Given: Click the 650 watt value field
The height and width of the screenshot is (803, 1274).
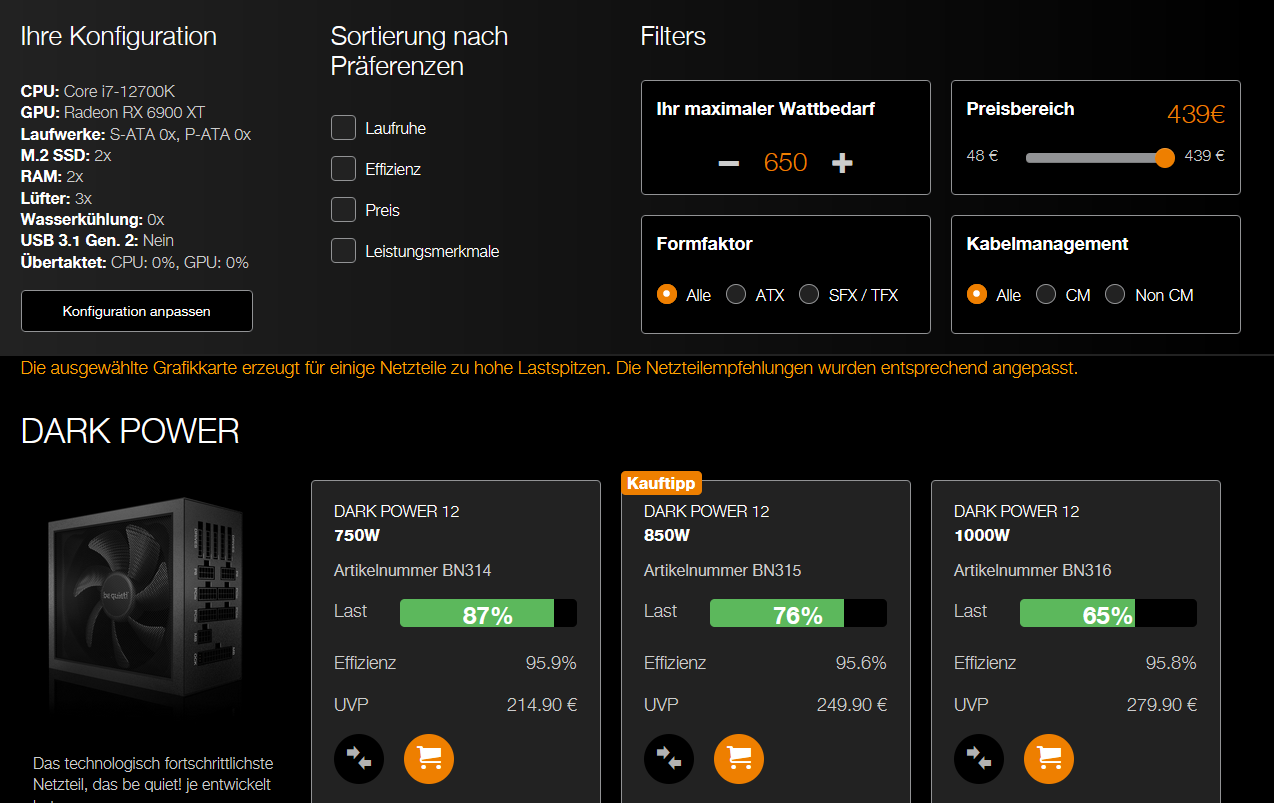Looking at the screenshot, I should (786, 163).
